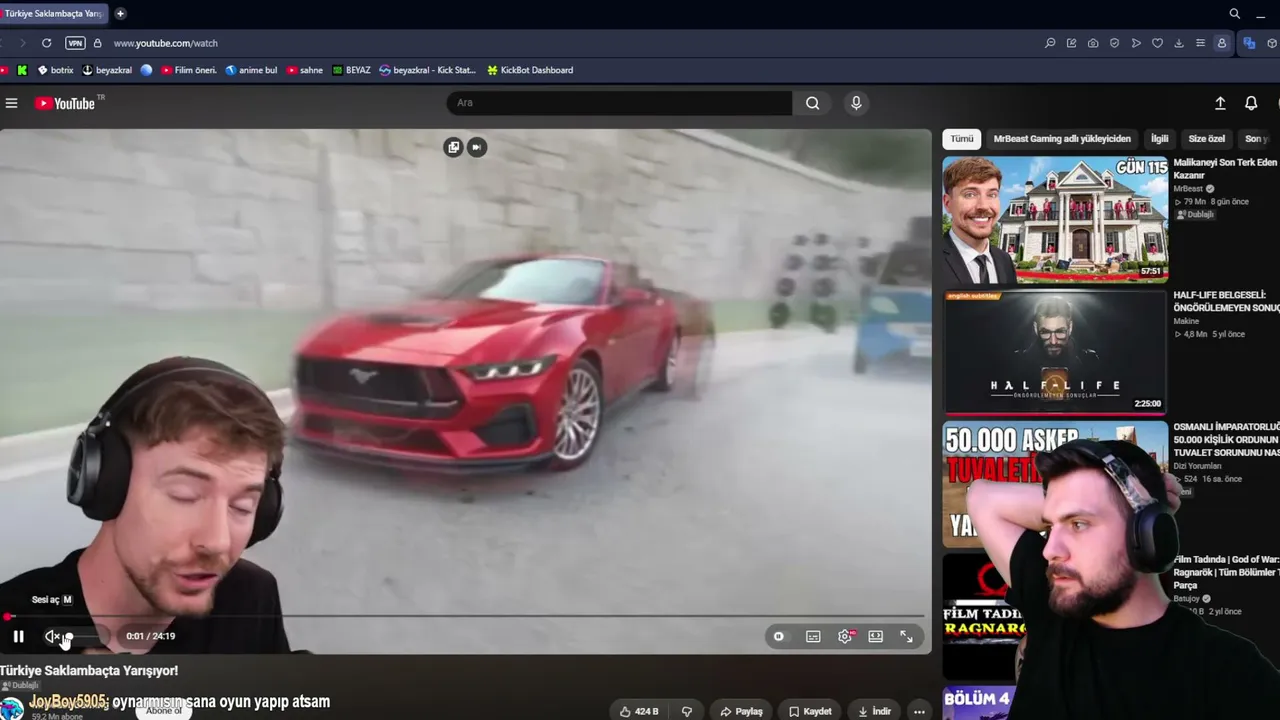Open 'Malikaneyi Son Terk Eden' video title
The width and height of the screenshot is (1280, 720).
1226,168
